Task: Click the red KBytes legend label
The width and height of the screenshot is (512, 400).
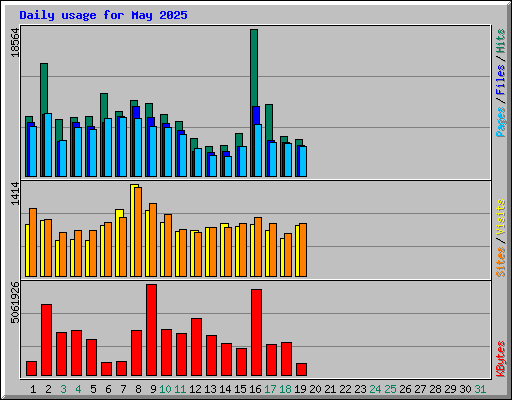Action: 500,359
